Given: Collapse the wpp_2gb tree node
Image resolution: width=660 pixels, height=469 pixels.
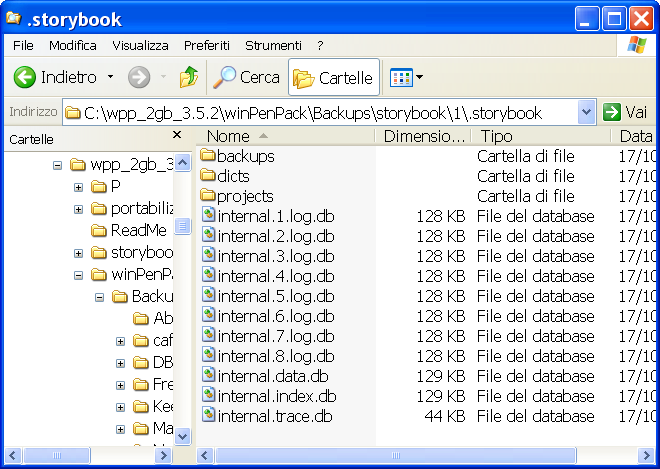Looking at the screenshot, I should [58, 165].
